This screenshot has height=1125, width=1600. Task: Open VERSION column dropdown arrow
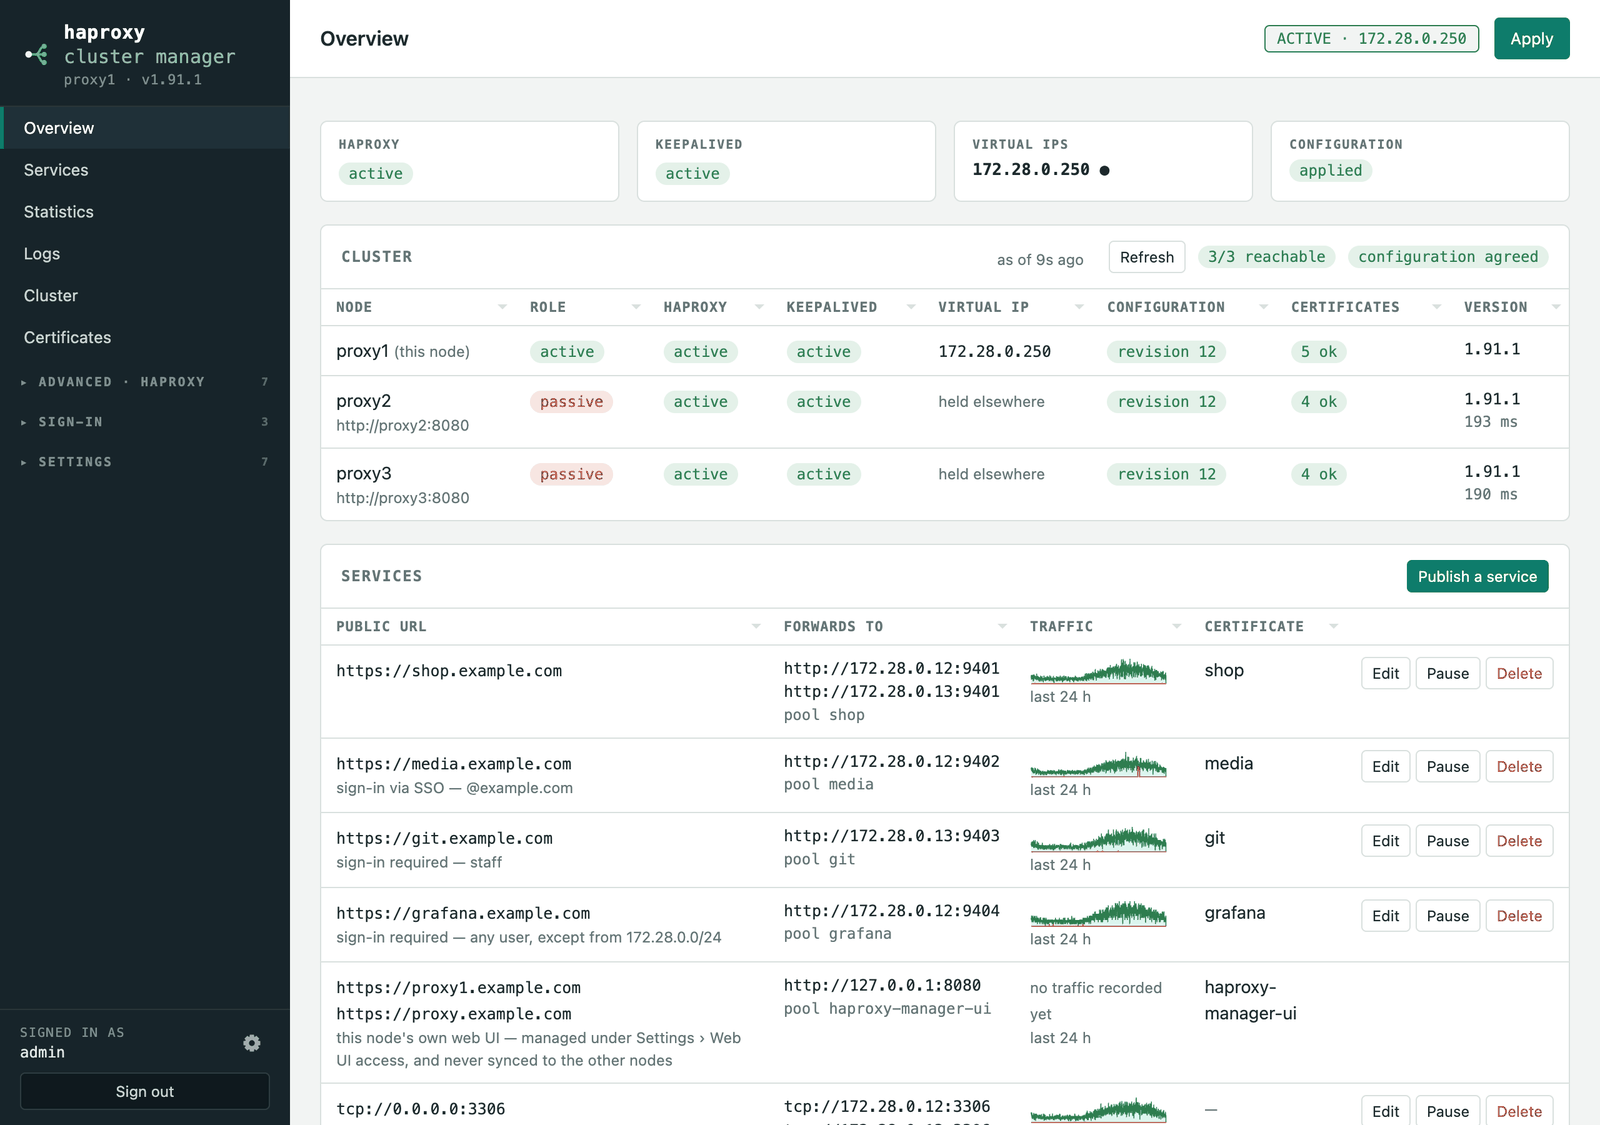(1556, 307)
